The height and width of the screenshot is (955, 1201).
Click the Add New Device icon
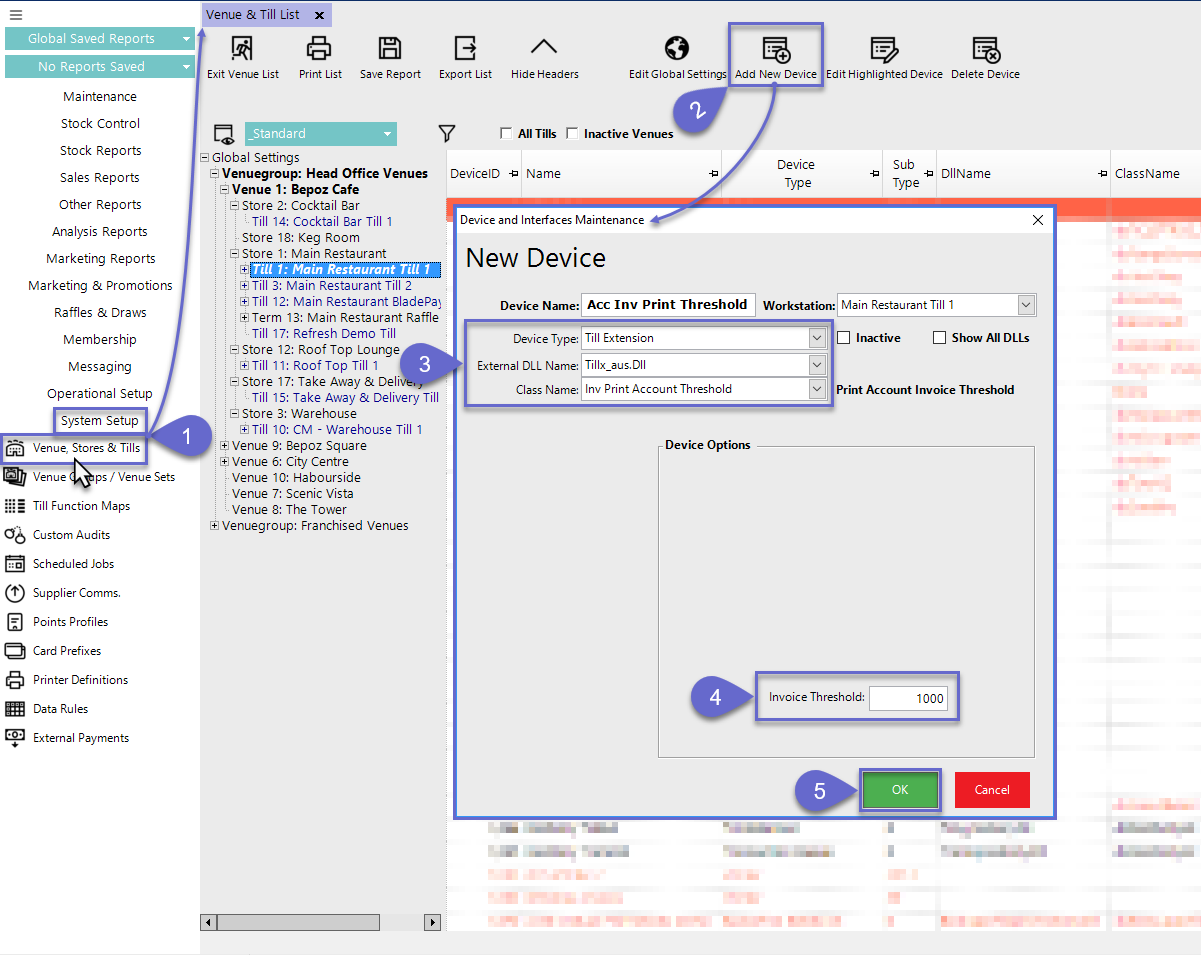pos(775,49)
